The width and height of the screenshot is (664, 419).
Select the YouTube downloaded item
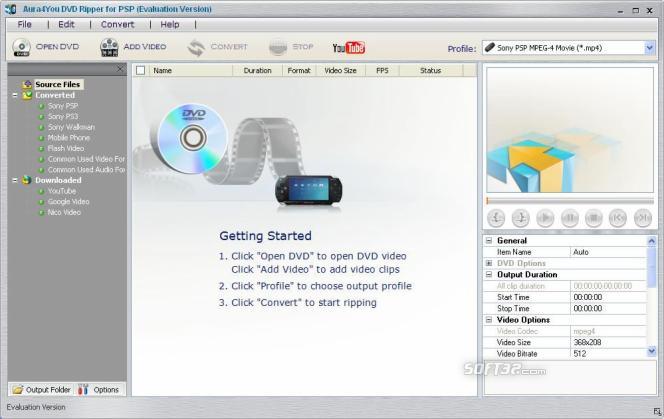point(62,191)
